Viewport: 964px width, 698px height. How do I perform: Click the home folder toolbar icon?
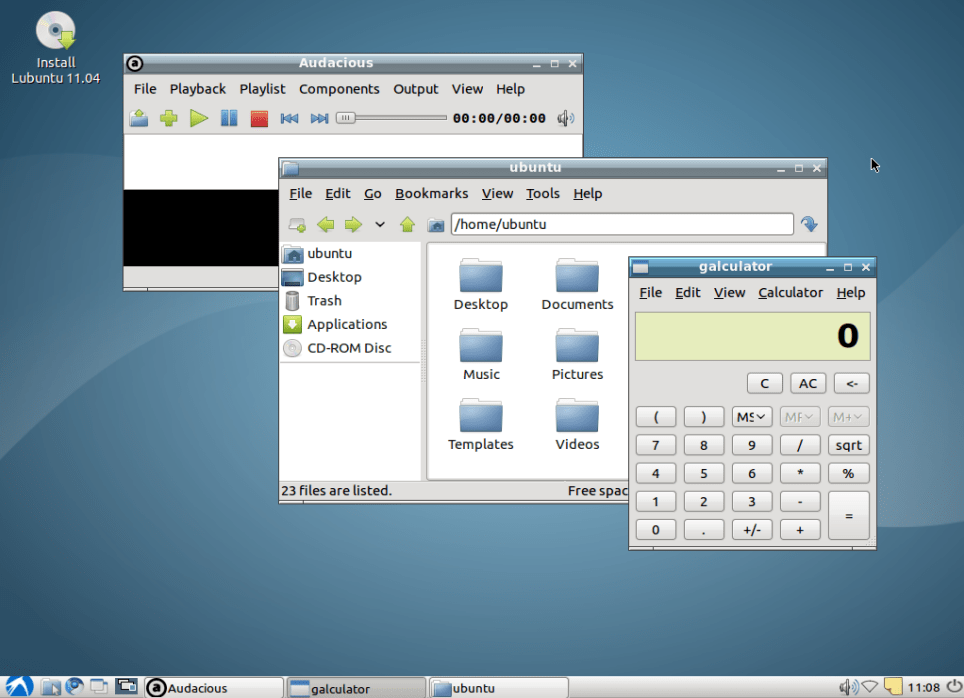[436, 225]
